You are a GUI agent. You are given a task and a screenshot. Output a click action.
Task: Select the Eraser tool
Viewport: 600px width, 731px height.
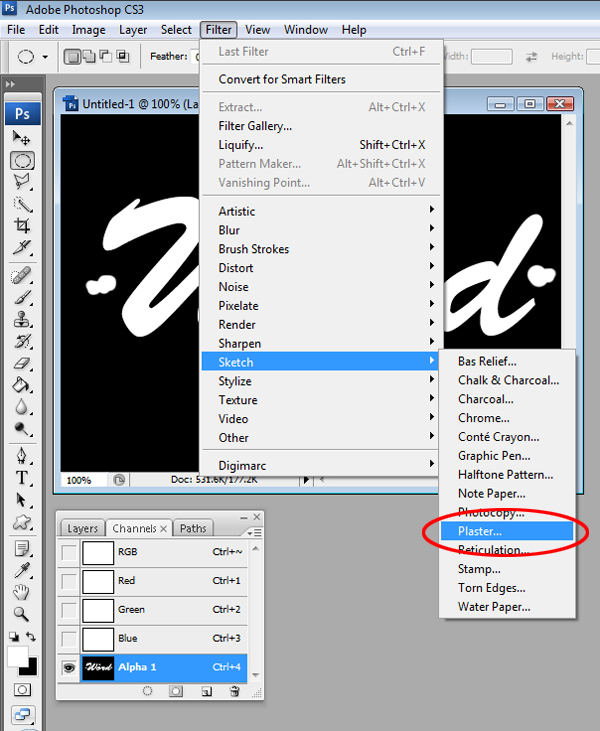21,364
